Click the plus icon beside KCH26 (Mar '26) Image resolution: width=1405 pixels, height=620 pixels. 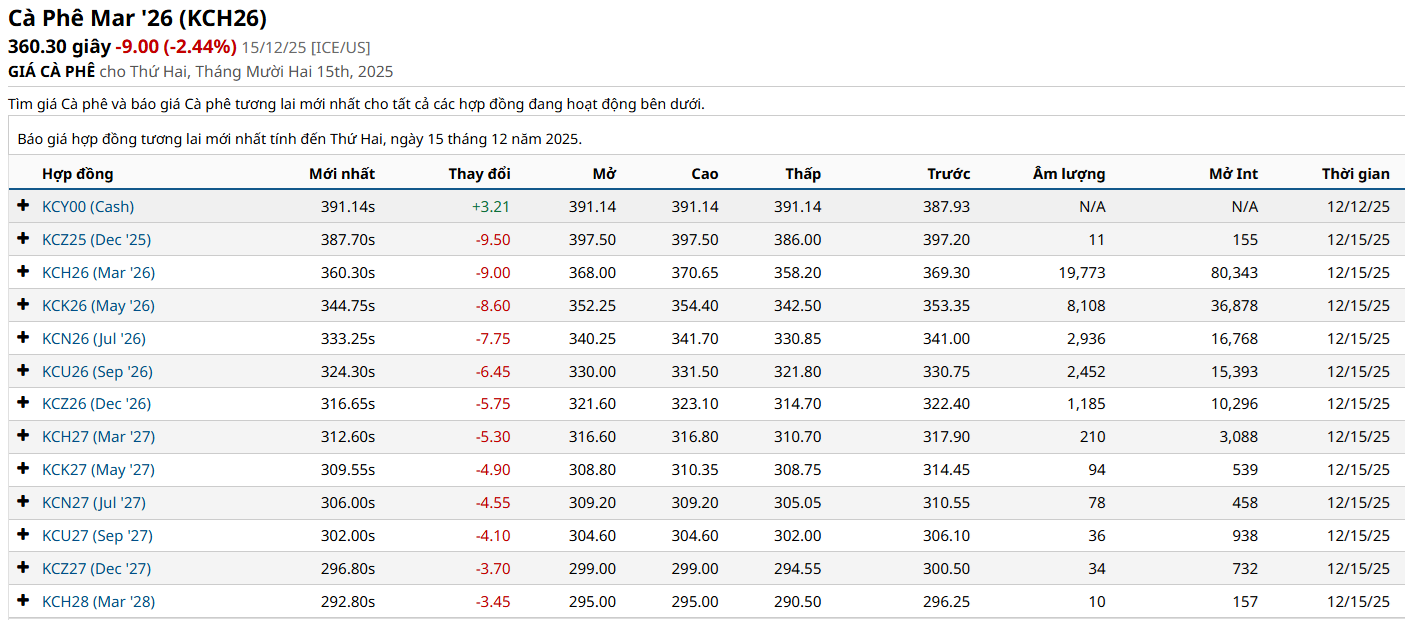(x=24, y=272)
